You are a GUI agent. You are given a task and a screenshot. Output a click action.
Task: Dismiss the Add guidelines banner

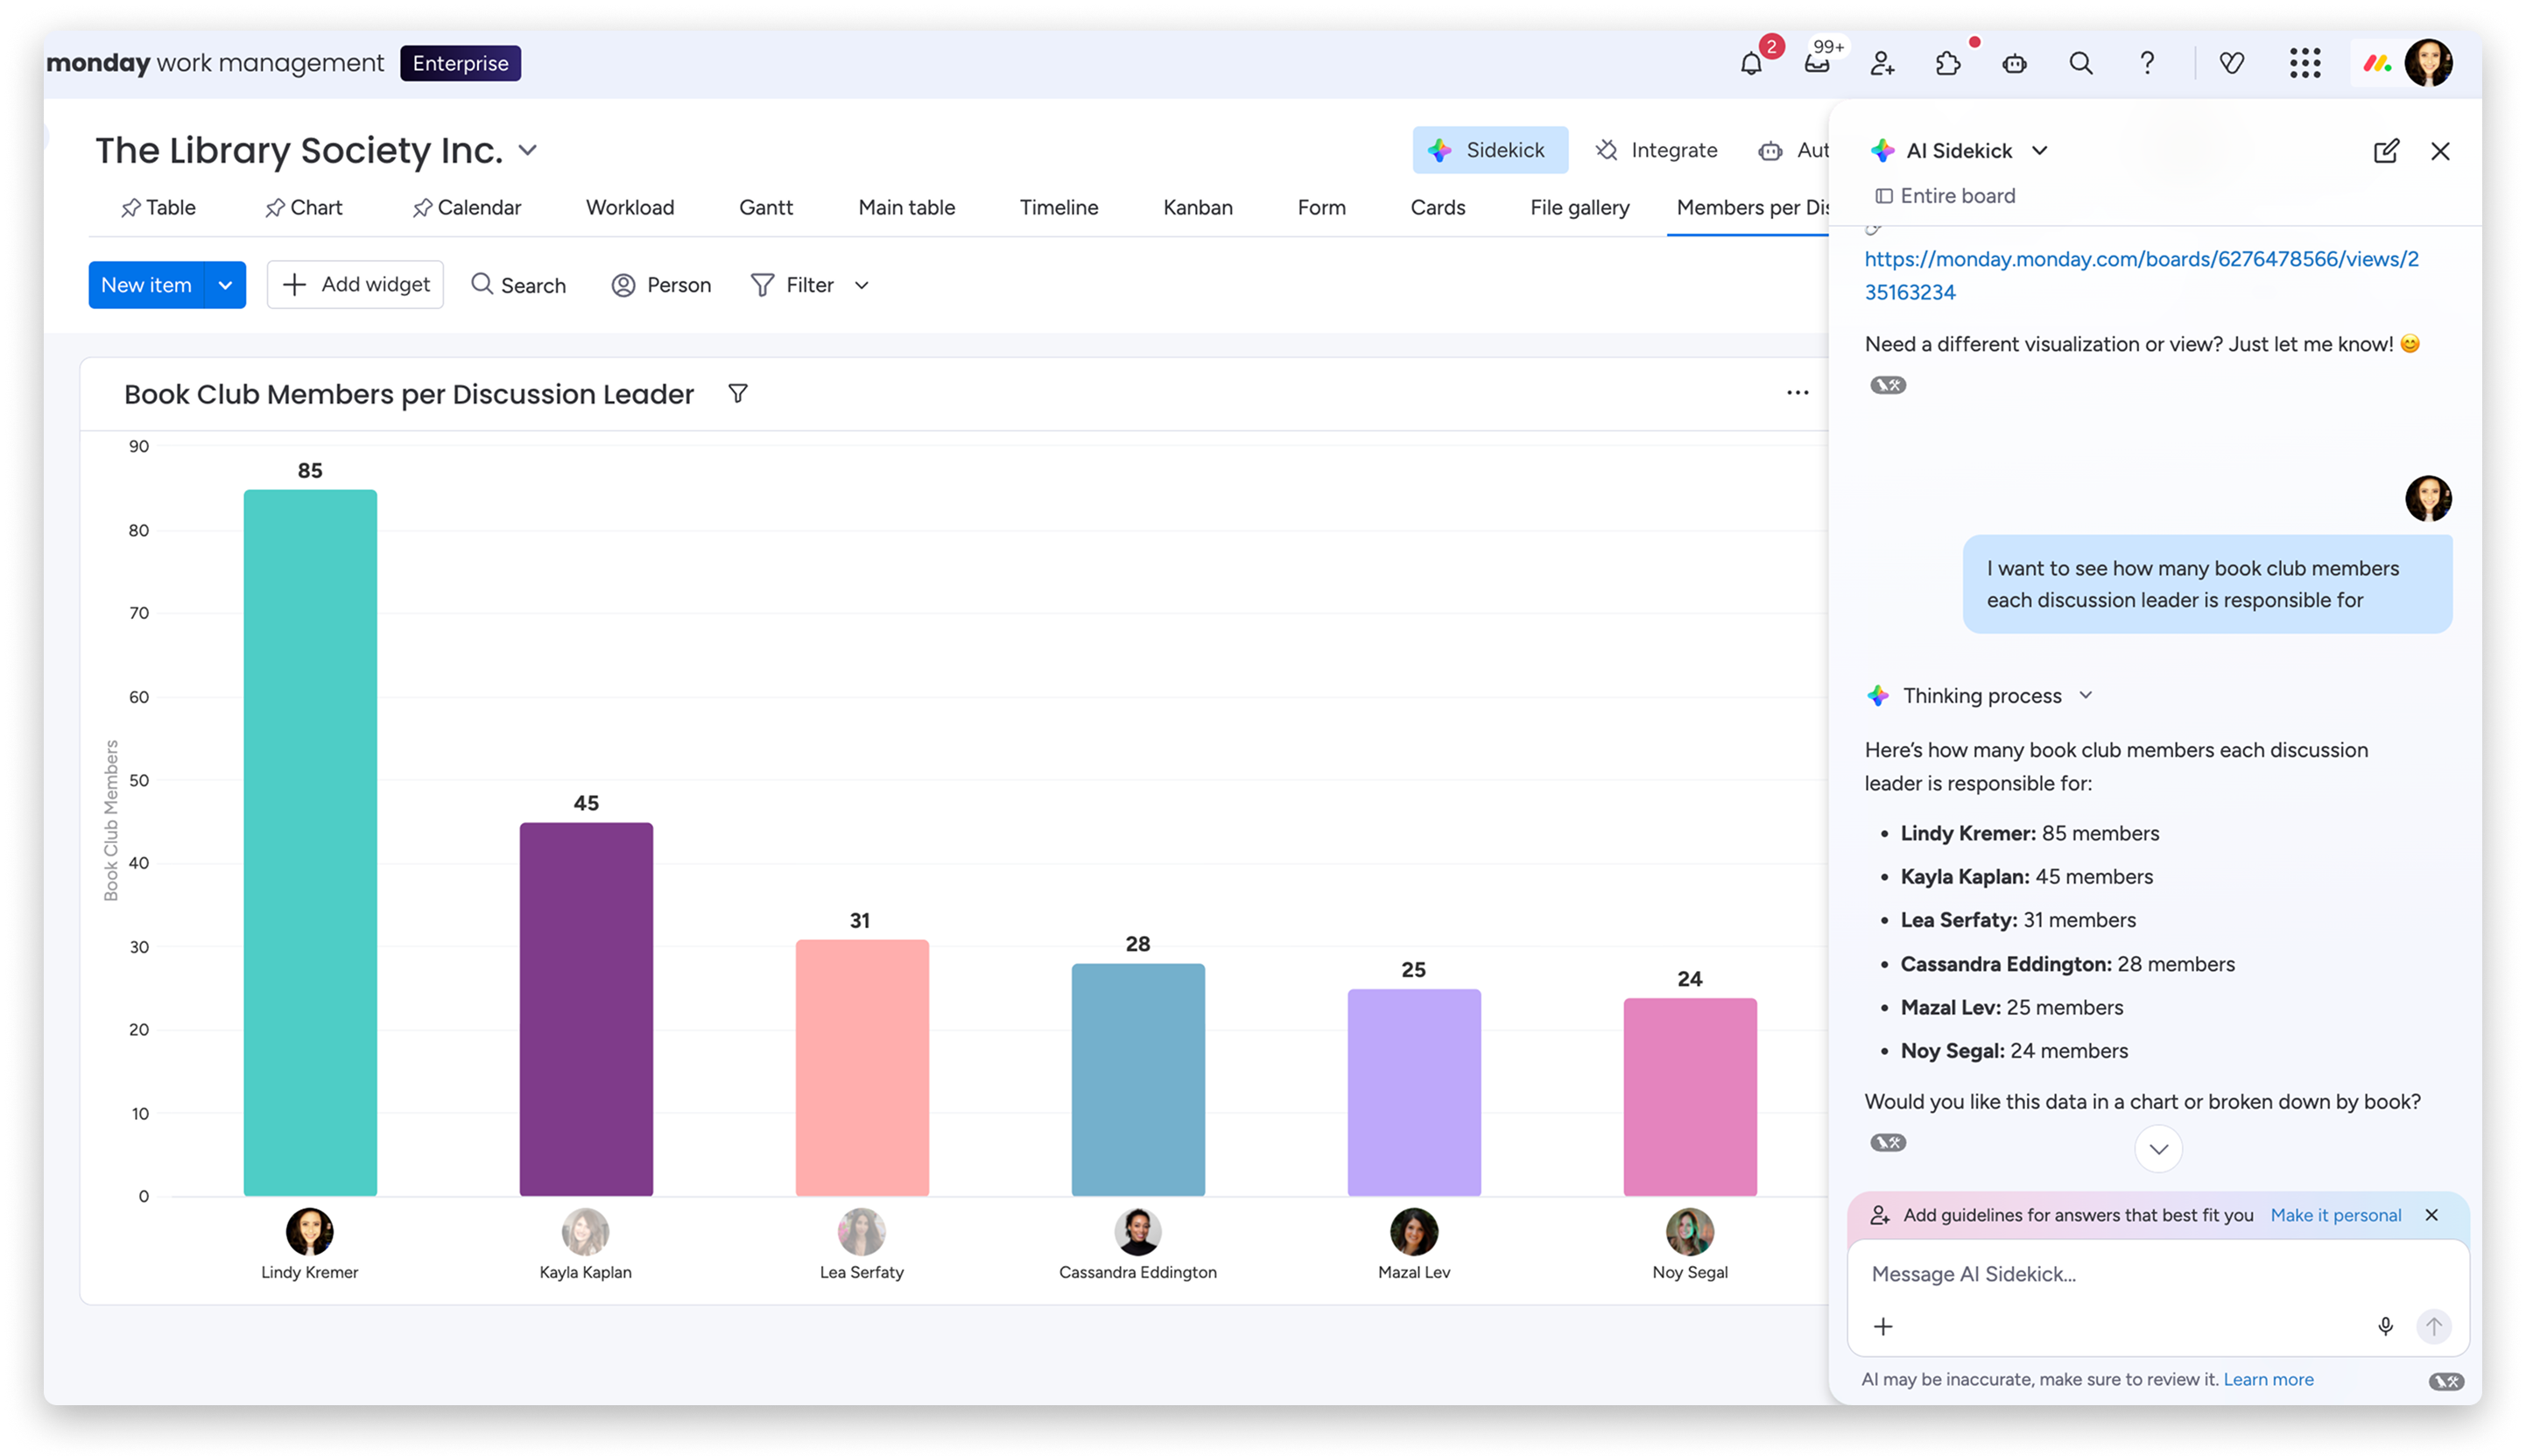2431,1215
